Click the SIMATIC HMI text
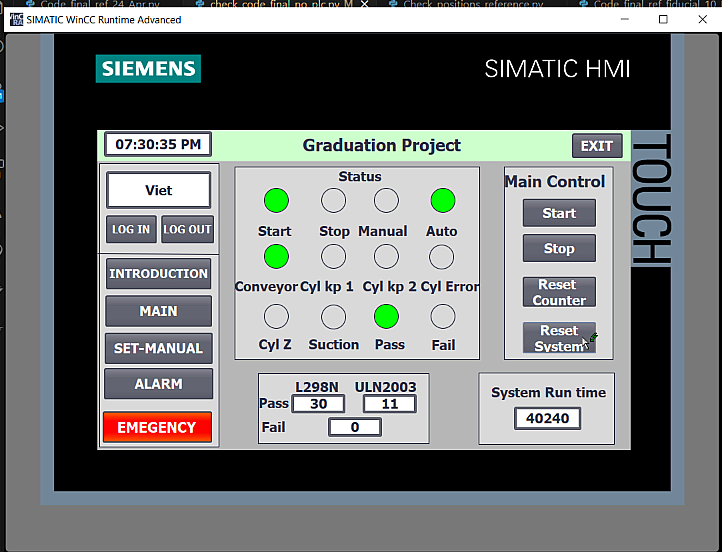 pyautogui.click(x=557, y=69)
